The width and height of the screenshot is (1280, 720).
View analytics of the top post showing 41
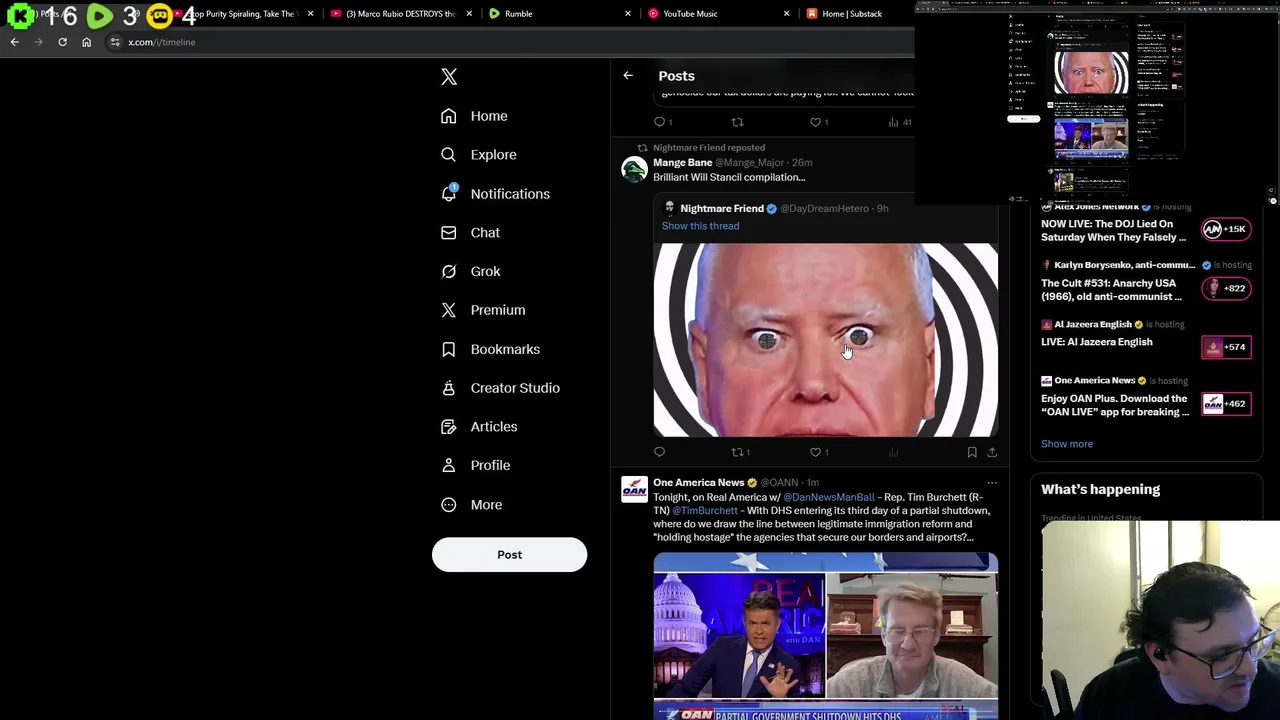tap(899, 122)
